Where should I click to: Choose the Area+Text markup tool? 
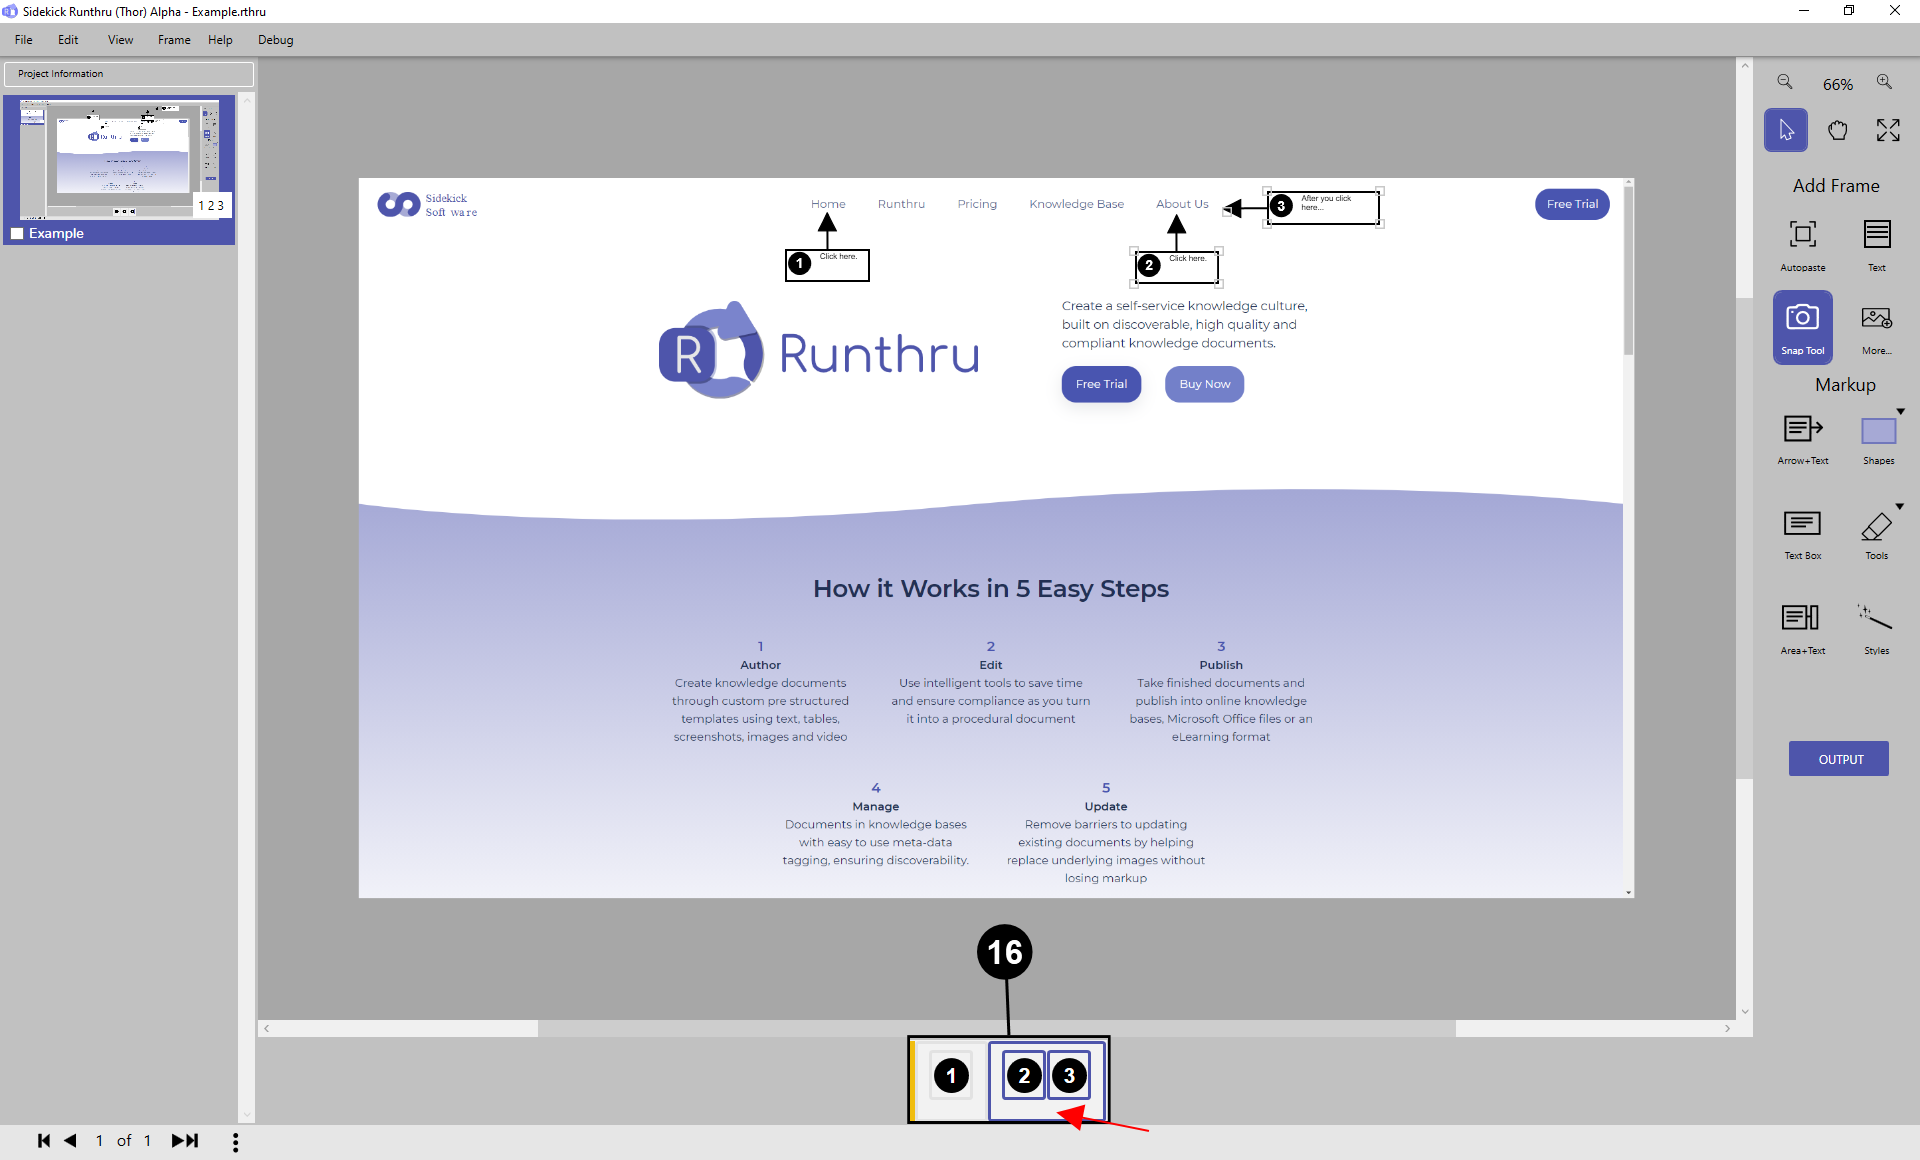1803,628
